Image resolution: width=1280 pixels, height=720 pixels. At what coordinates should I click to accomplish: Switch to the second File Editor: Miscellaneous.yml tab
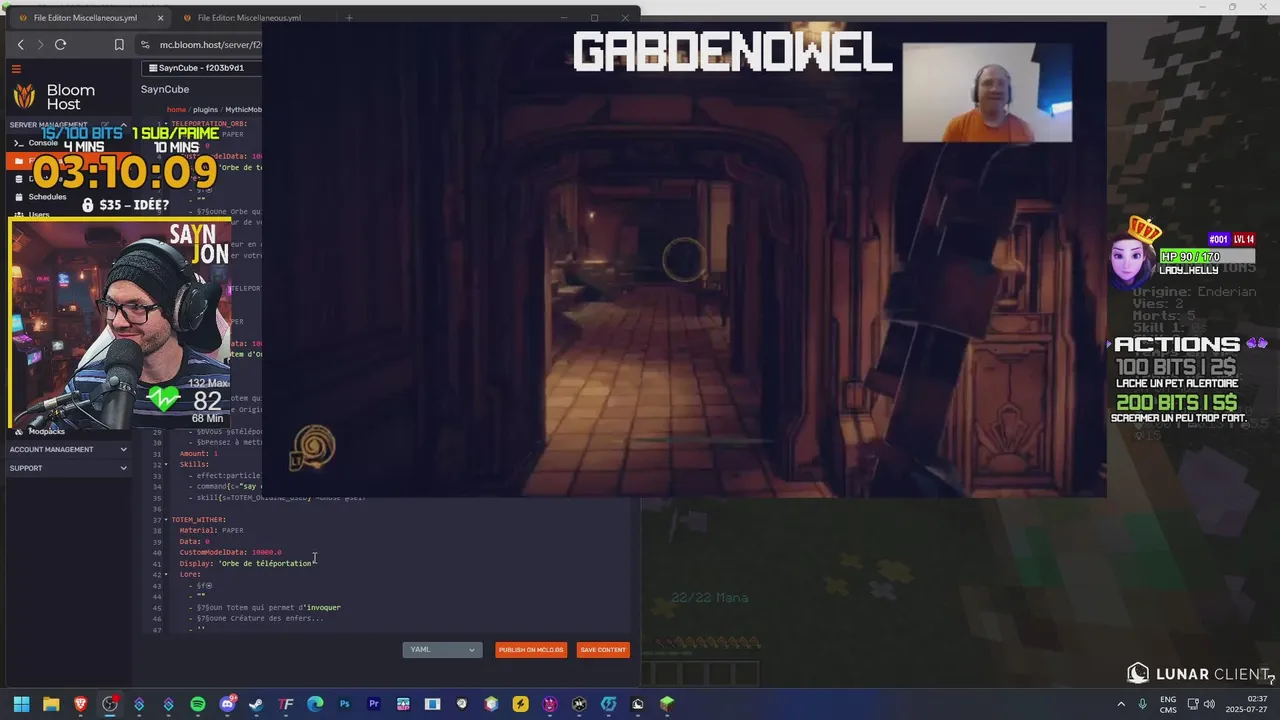click(x=249, y=18)
